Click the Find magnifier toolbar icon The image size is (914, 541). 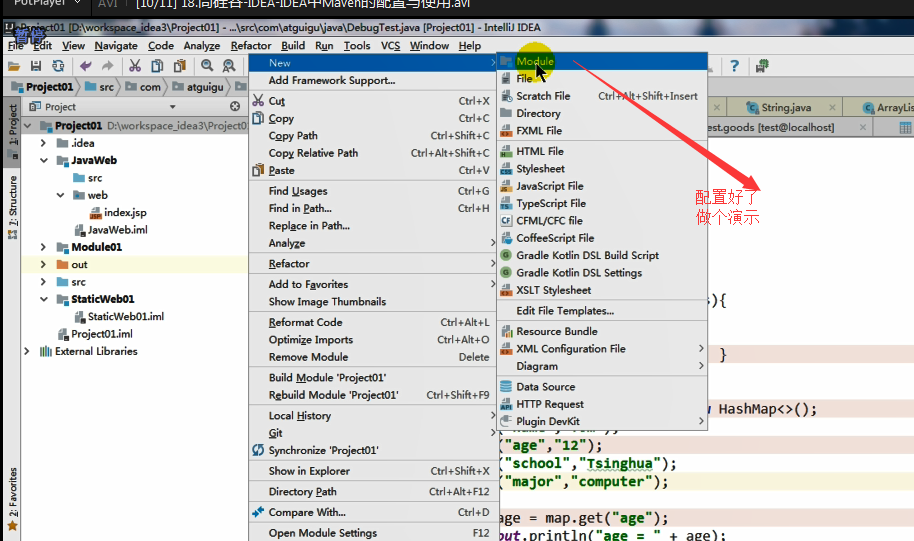point(207,66)
